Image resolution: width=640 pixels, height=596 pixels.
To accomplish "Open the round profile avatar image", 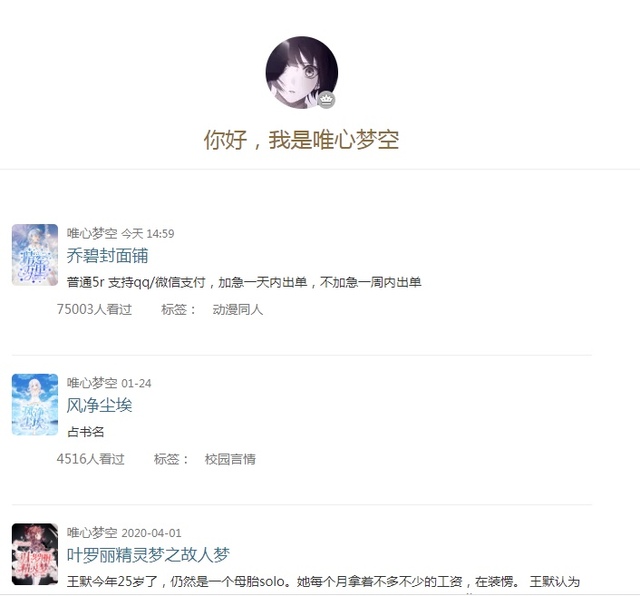I will point(302,72).
